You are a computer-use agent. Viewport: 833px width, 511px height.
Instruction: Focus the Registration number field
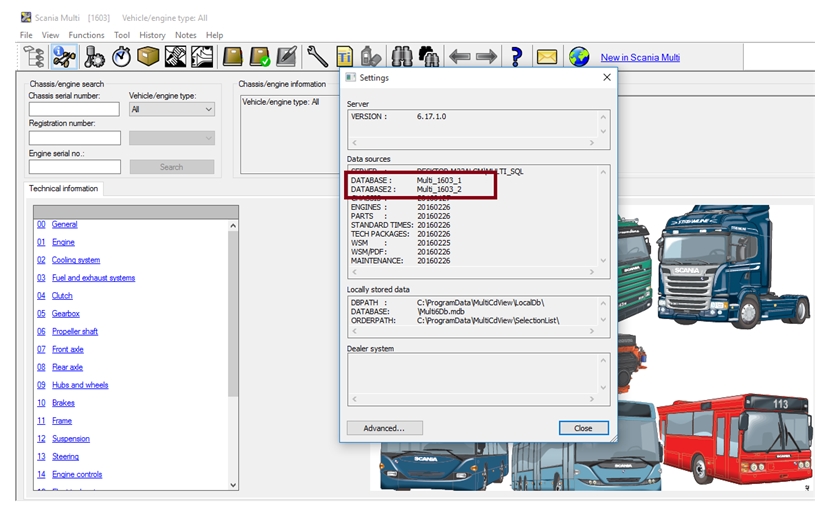[x=74, y=138]
